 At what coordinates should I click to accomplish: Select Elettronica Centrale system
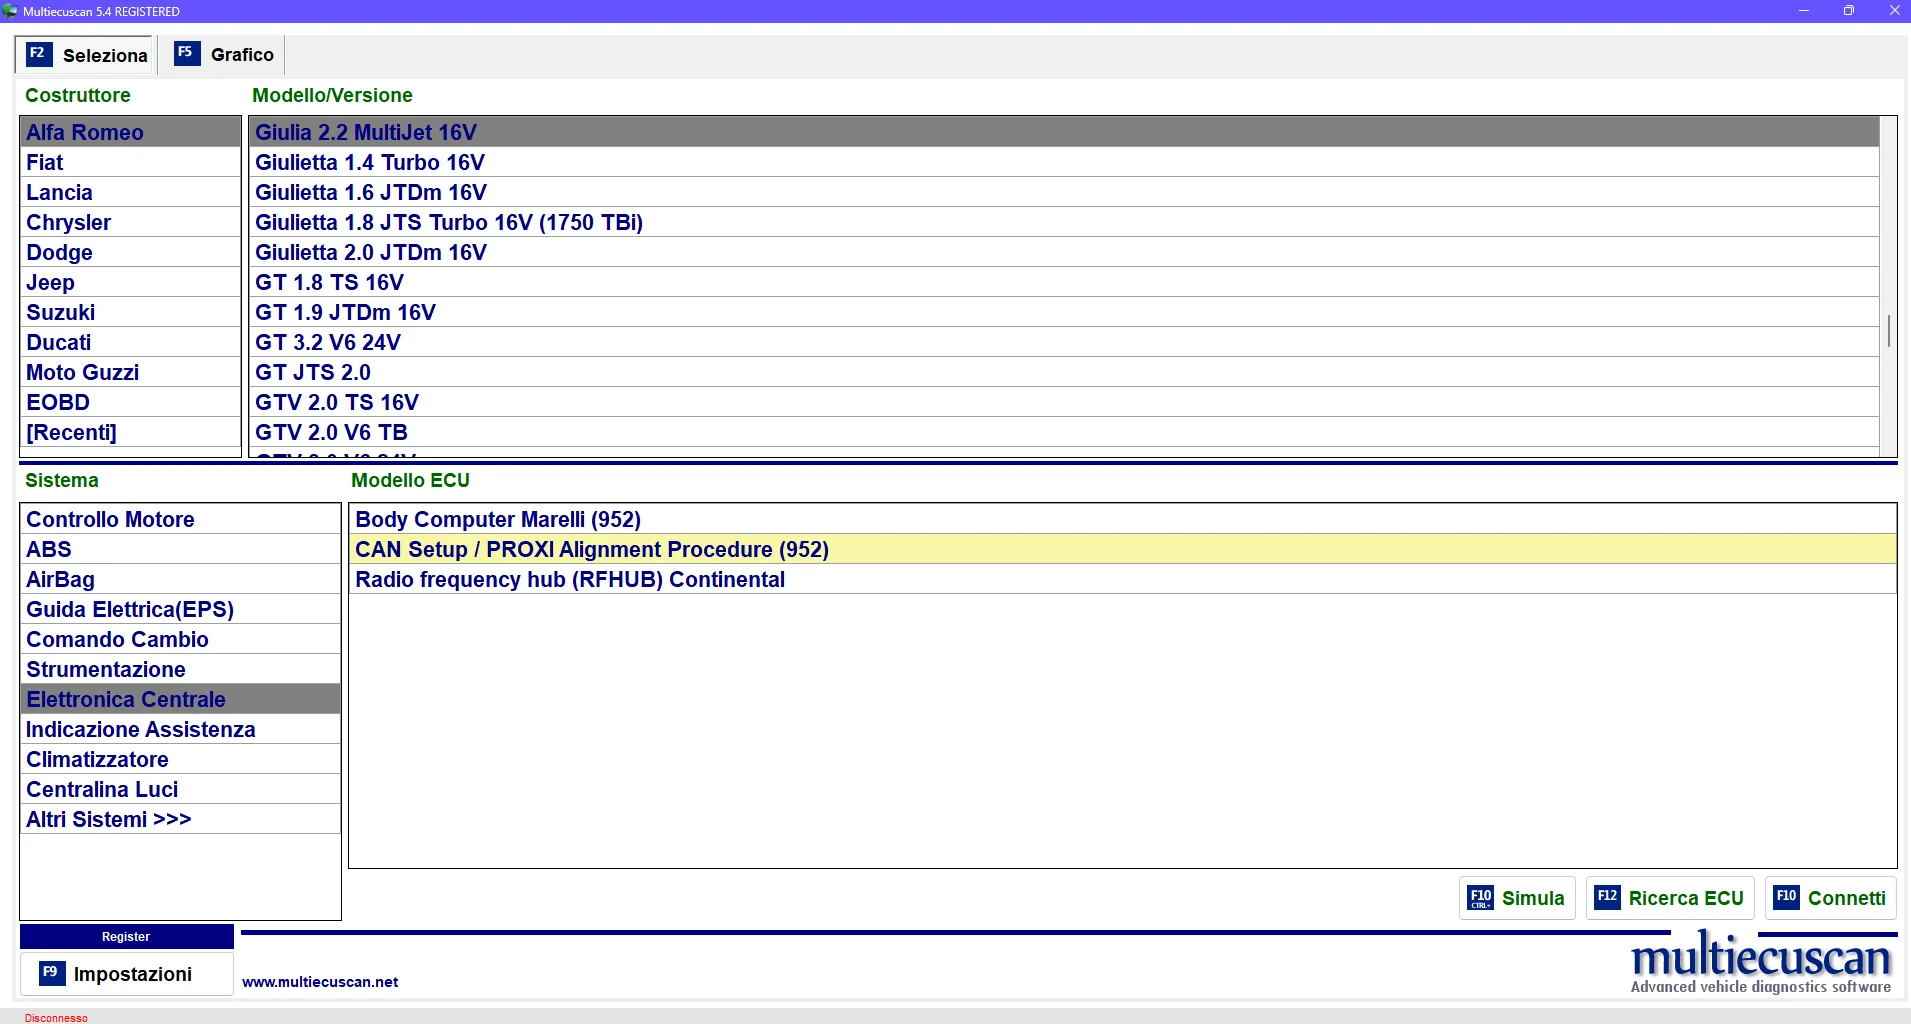(x=180, y=699)
